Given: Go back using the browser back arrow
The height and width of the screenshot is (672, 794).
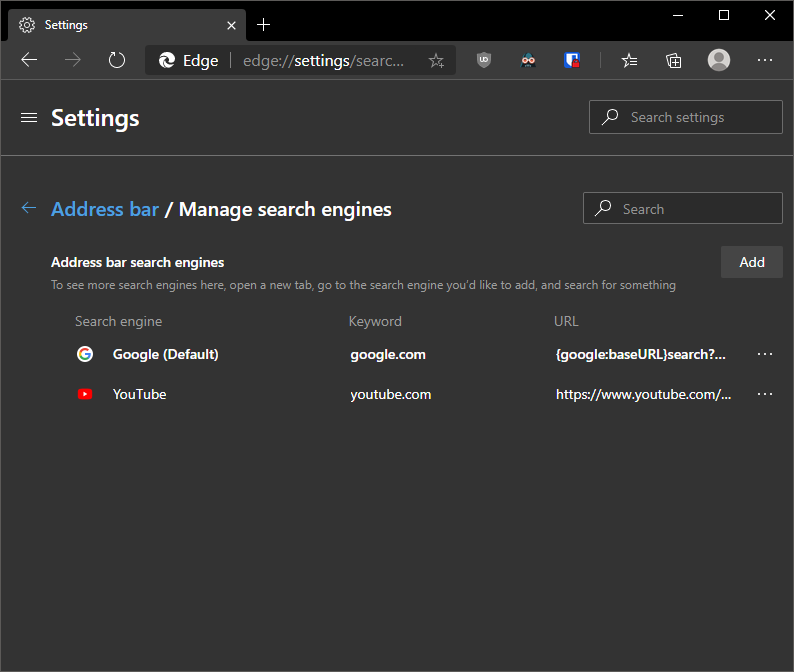Looking at the screenshot, I should [x=29, y=60].
